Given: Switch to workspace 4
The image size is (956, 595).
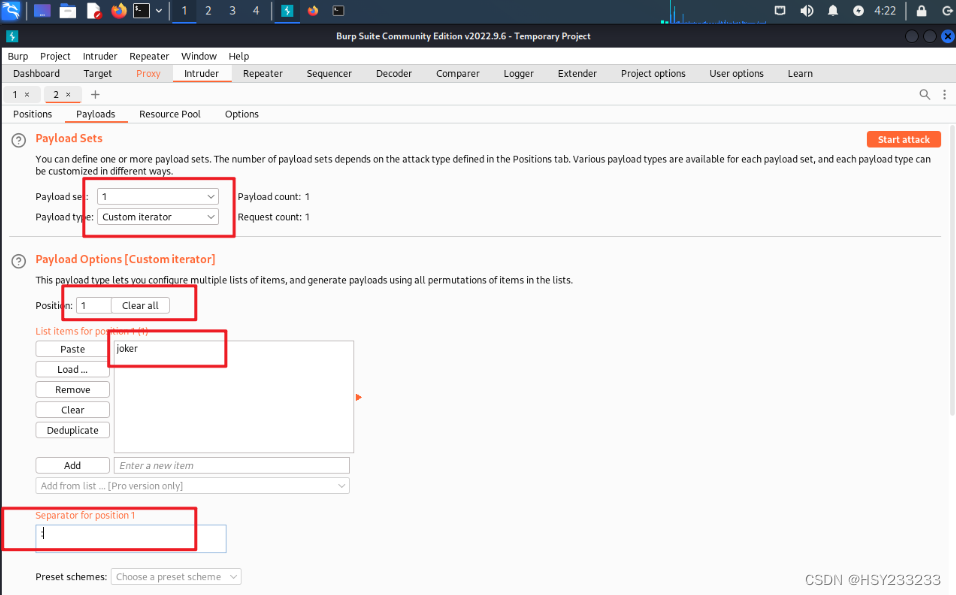Looking at the screenshot, I should pos(256,11).
